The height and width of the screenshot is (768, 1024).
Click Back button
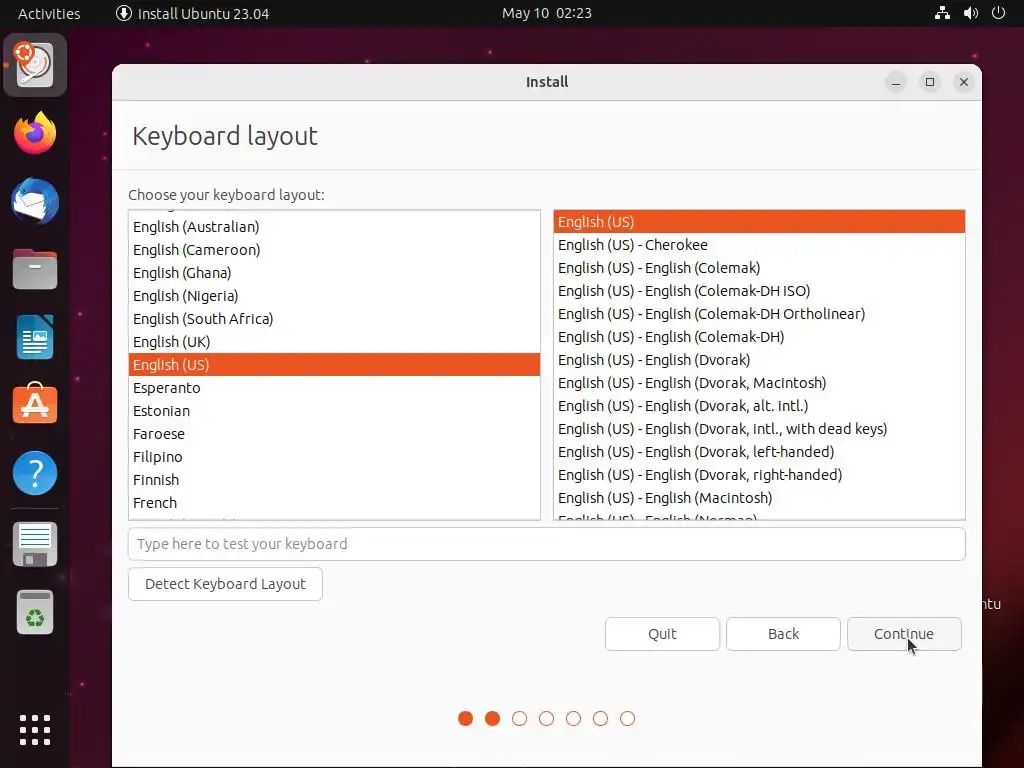783,634
